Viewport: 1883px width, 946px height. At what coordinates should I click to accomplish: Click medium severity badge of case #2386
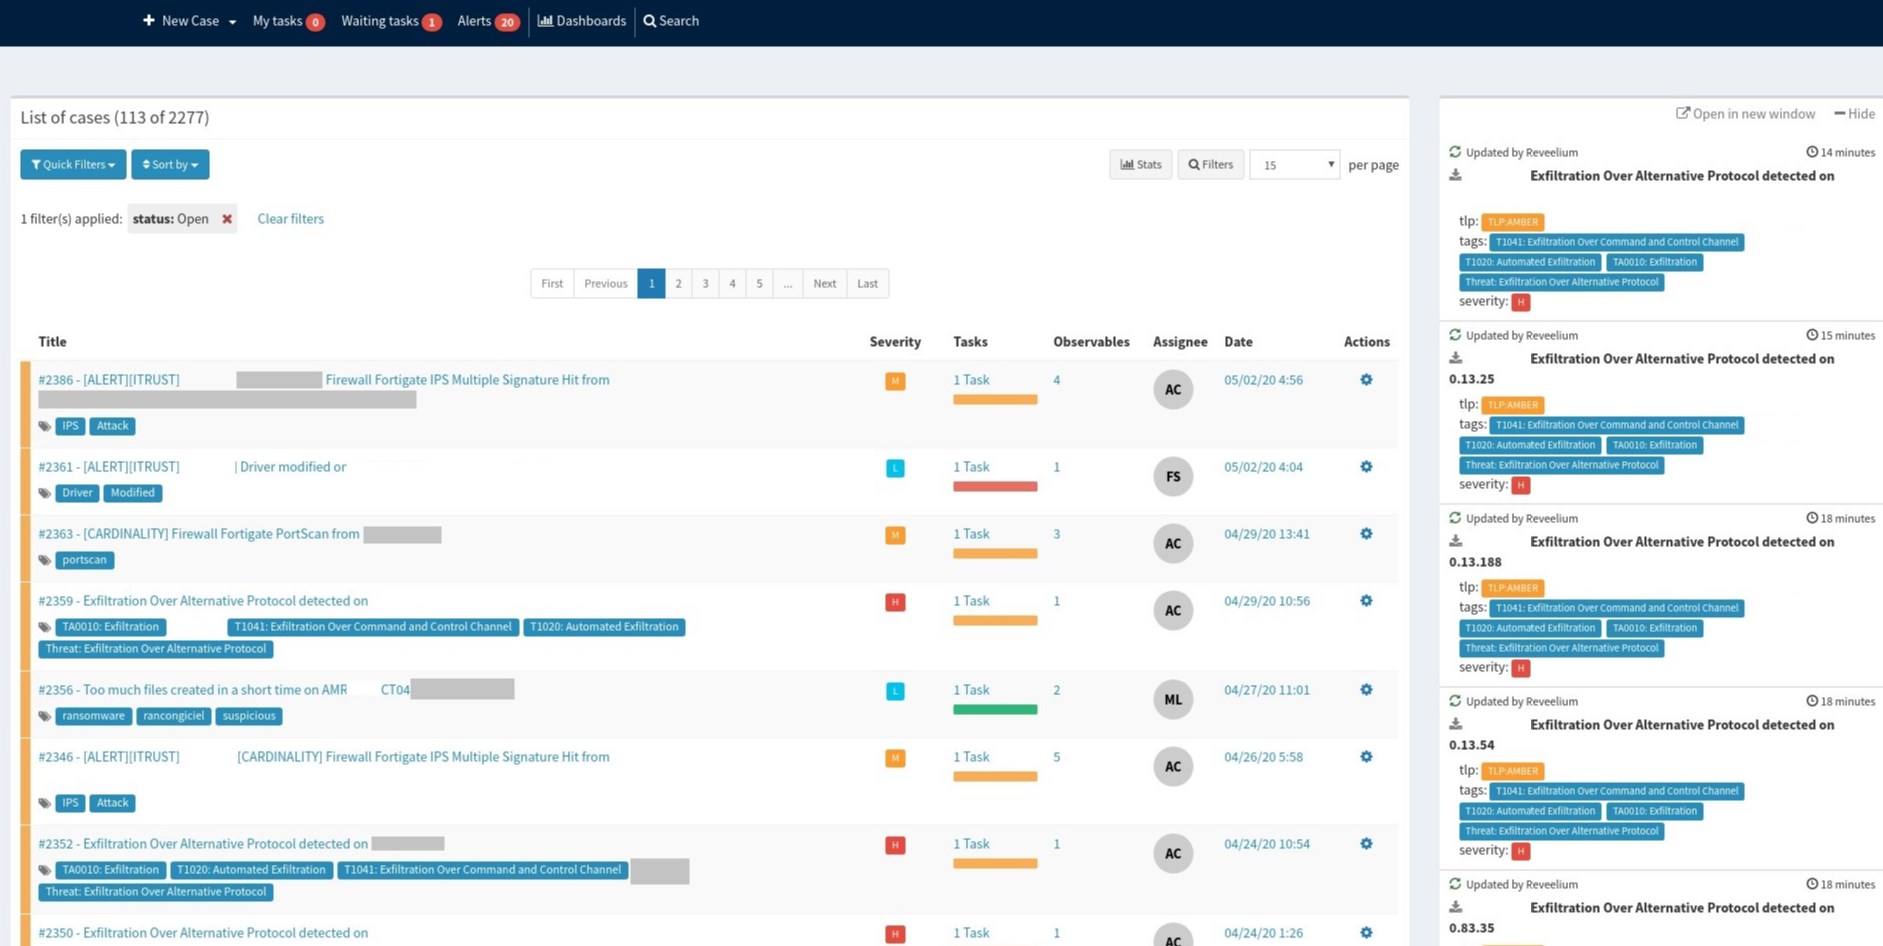(895, 381)
